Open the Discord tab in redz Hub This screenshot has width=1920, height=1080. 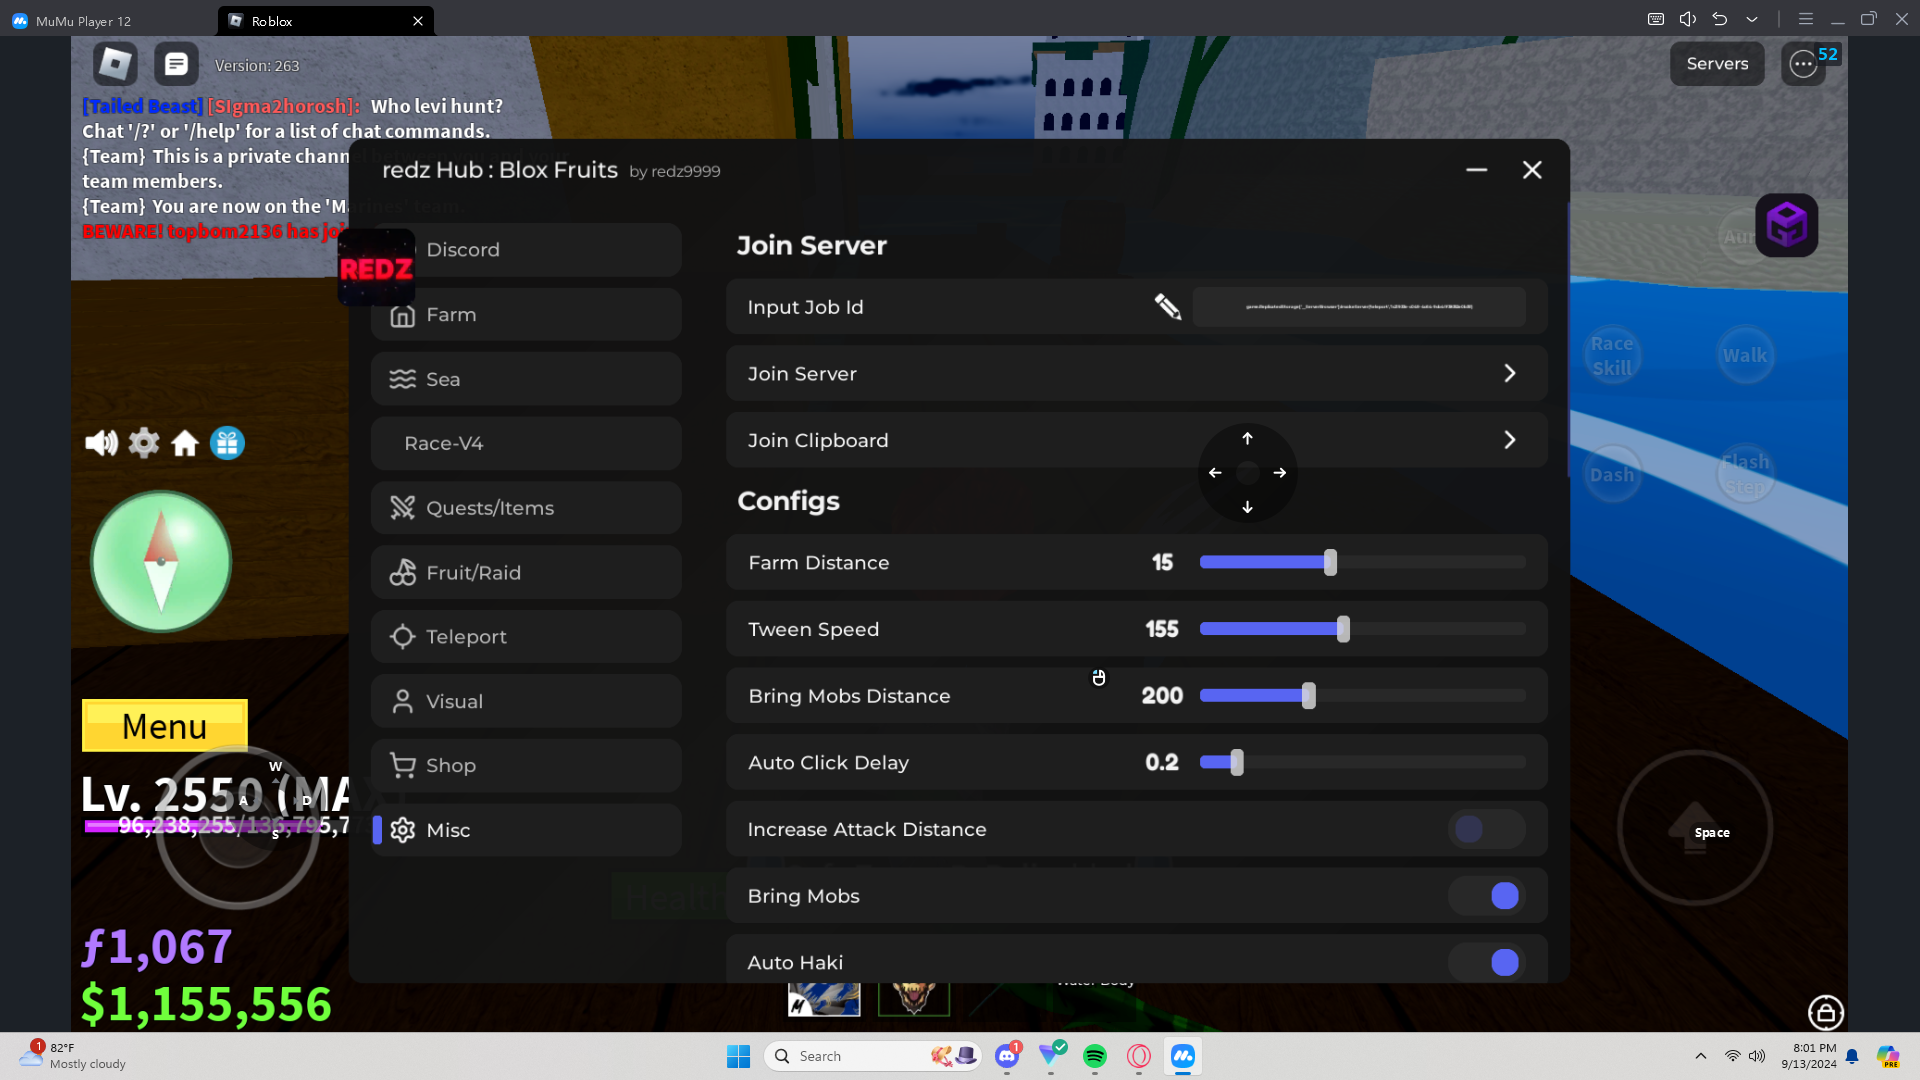[x=526, y=250]
